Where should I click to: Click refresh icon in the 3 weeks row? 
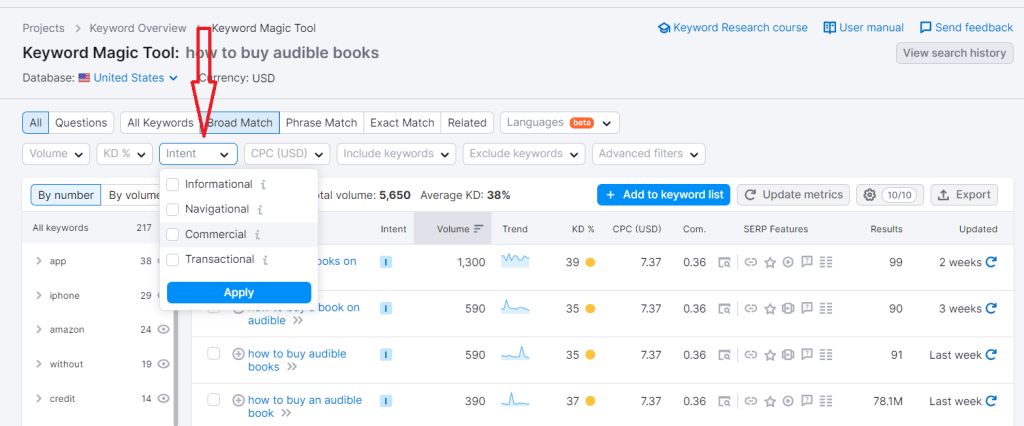[x=991, y=309]
